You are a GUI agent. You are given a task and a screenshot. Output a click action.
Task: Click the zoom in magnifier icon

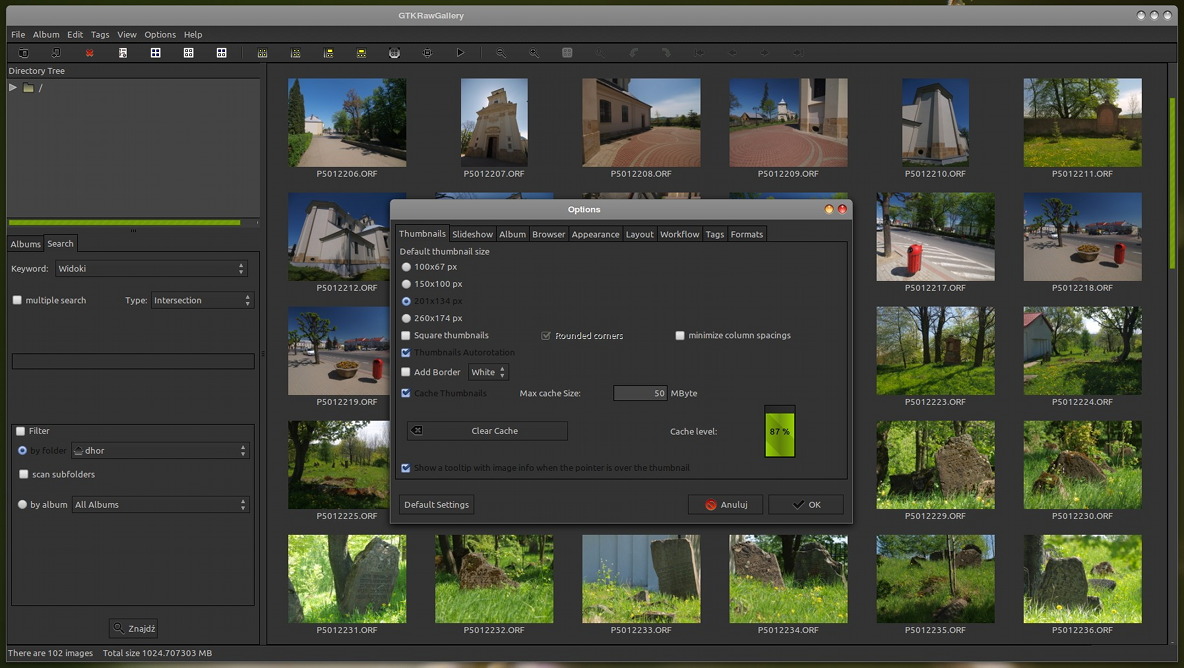(x=534, y=53)
